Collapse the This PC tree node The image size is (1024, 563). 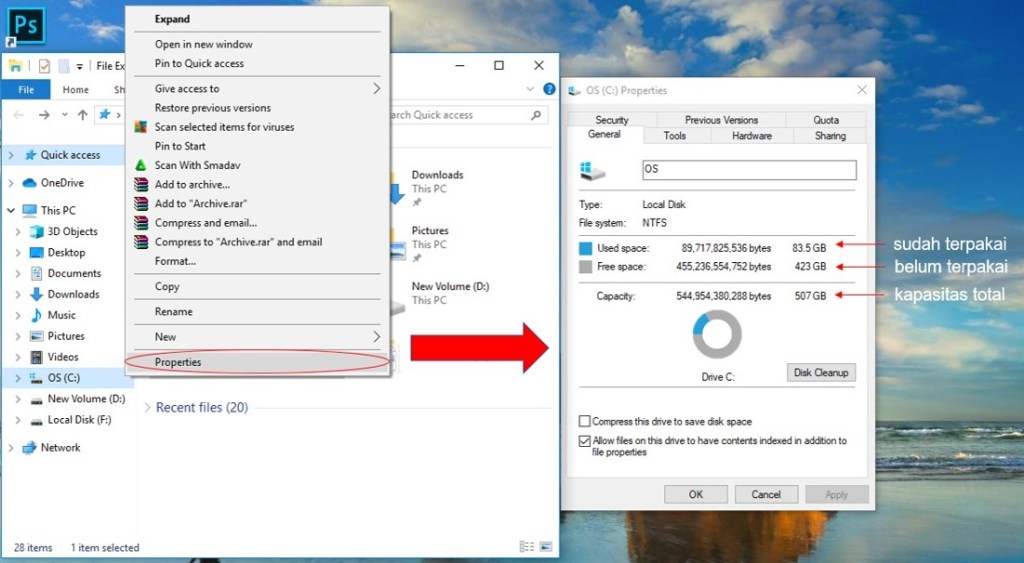[x=11, y=211]
